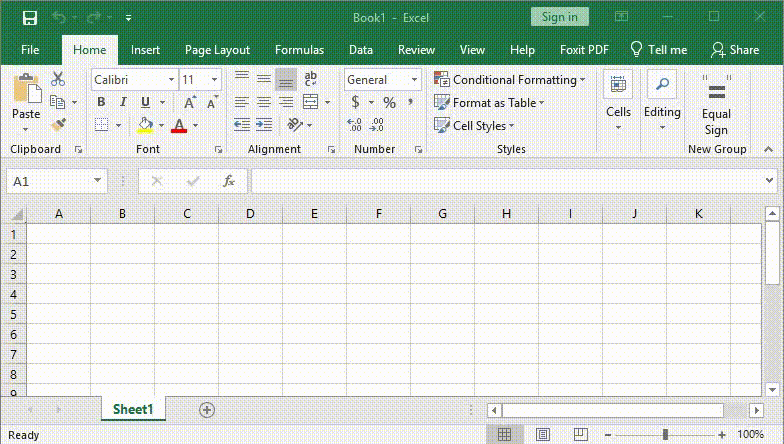Screen dimensions: 784x444
Task: Open Name Box A1 dropdown arrow
Action: click(x=98, y=180)
